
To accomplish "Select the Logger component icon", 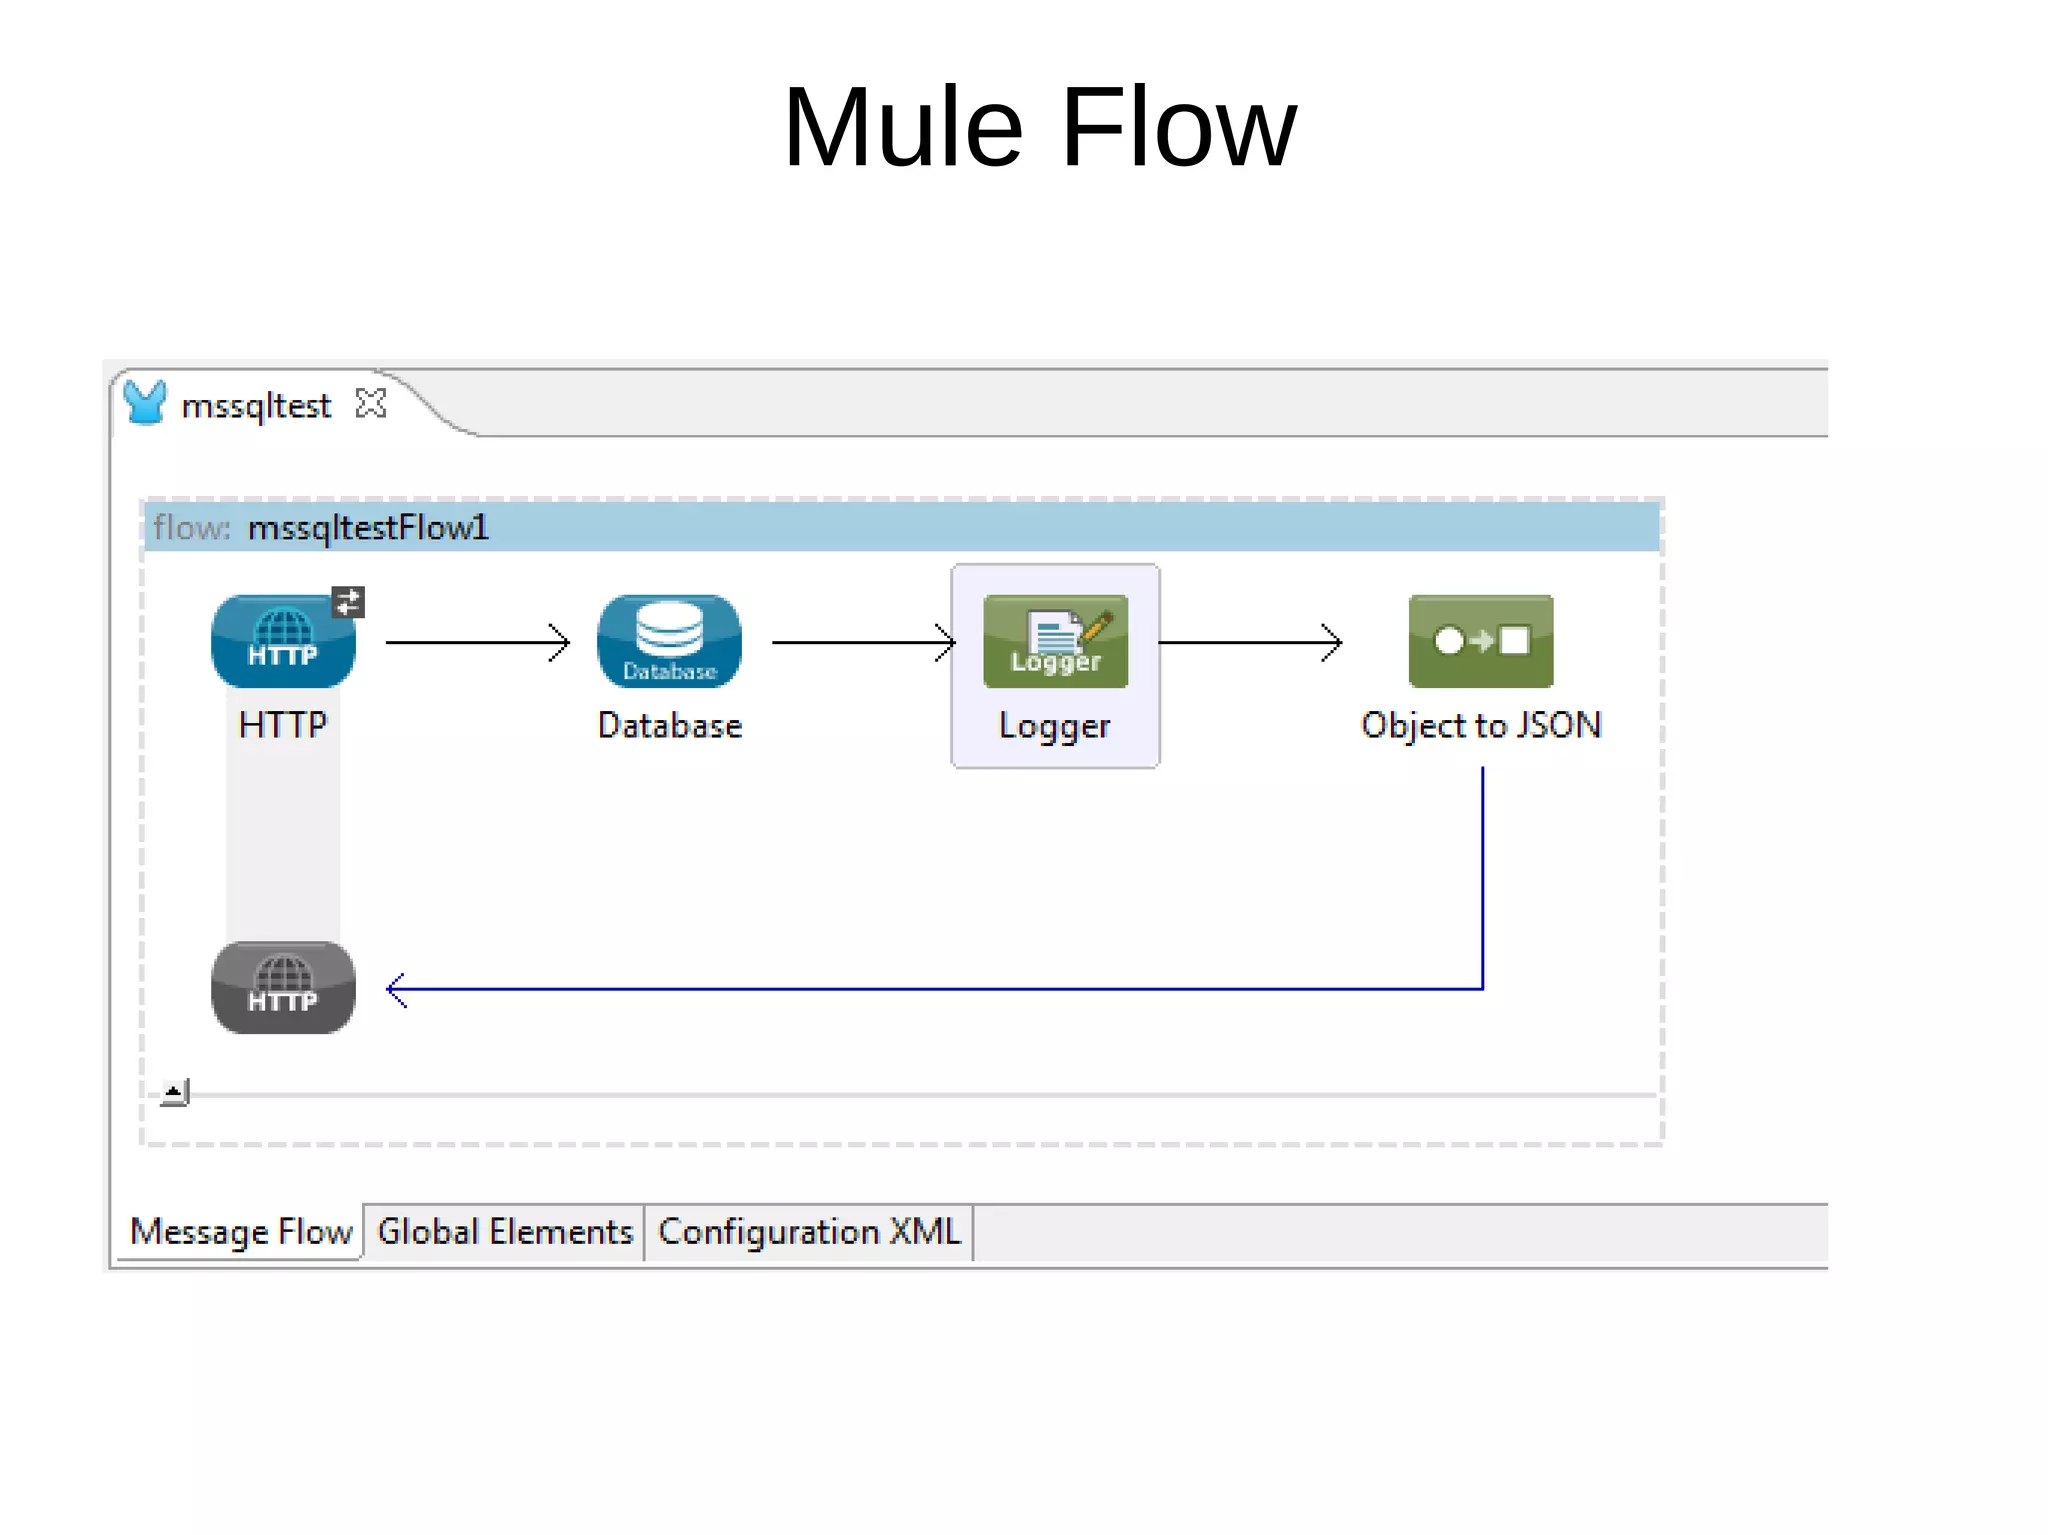I will [x=1055, y=641].
